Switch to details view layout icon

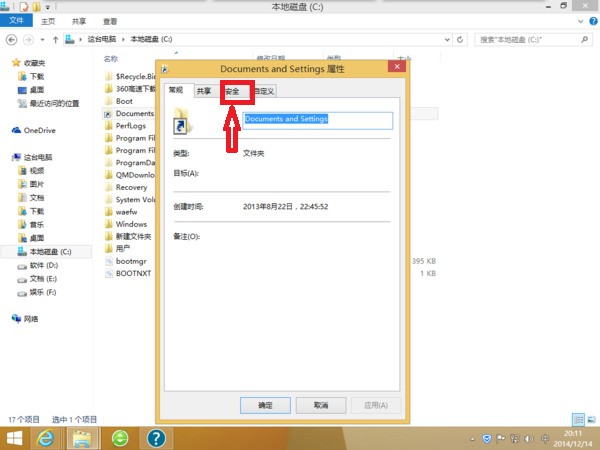(x=578, y=420)
